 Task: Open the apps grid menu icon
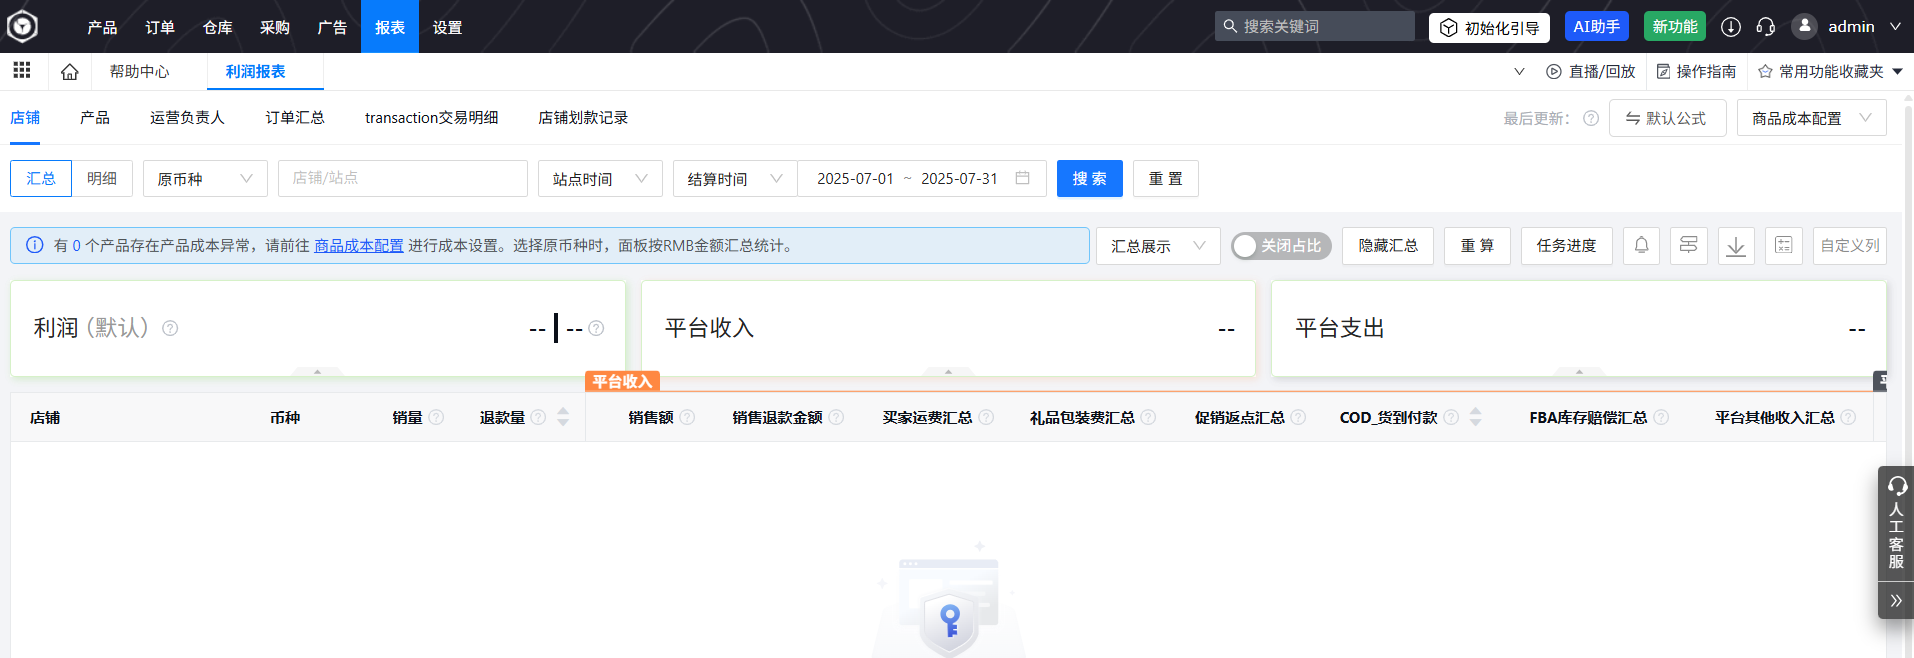pos(22,70)
